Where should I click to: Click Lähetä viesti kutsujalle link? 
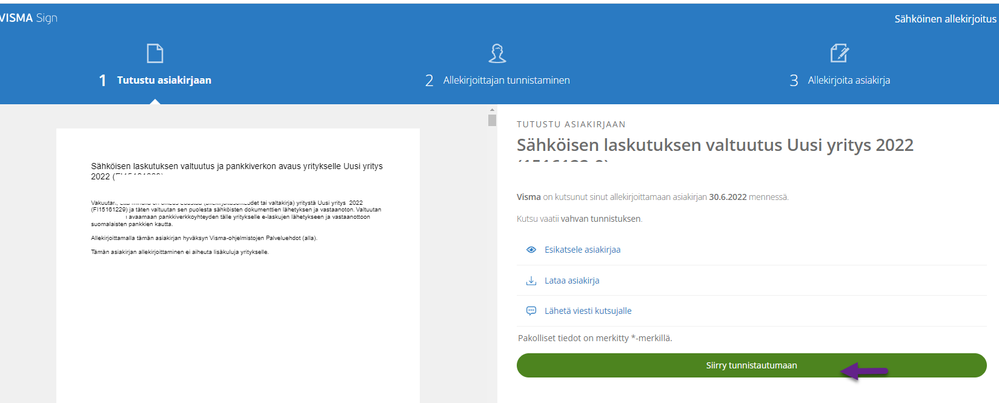588,311
